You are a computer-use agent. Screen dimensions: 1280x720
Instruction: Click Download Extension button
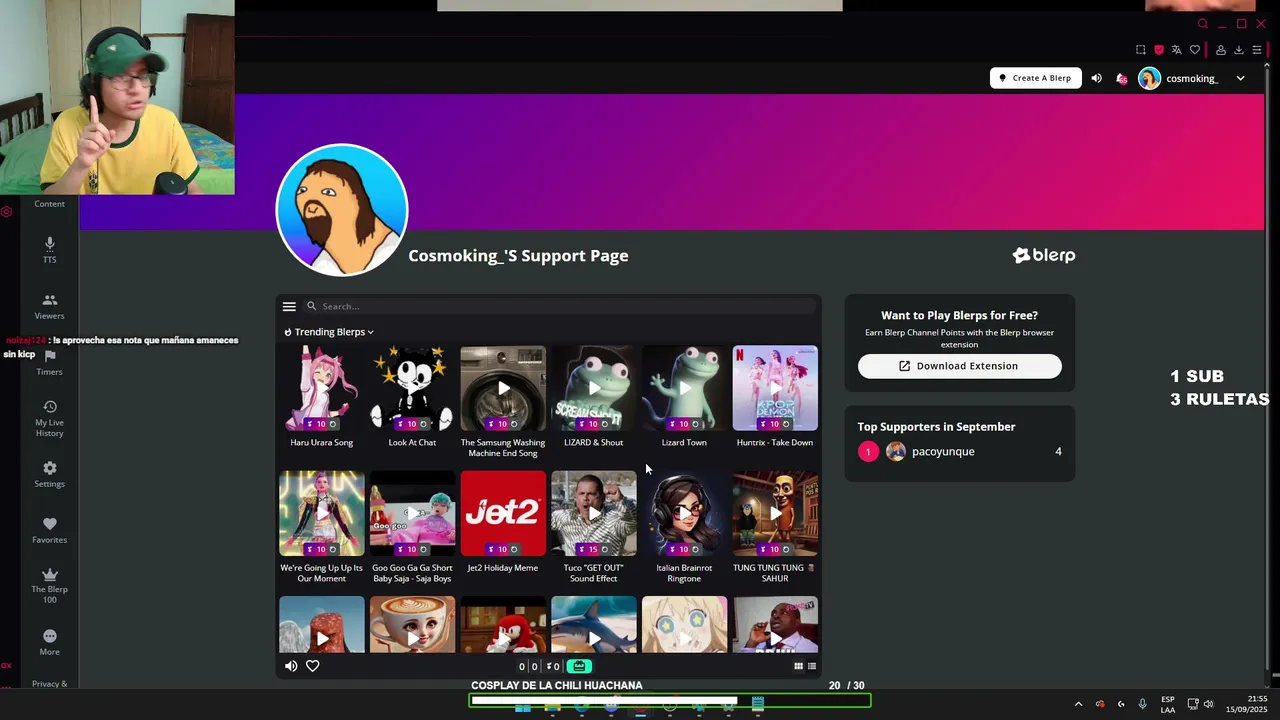[x=960, y=366]
